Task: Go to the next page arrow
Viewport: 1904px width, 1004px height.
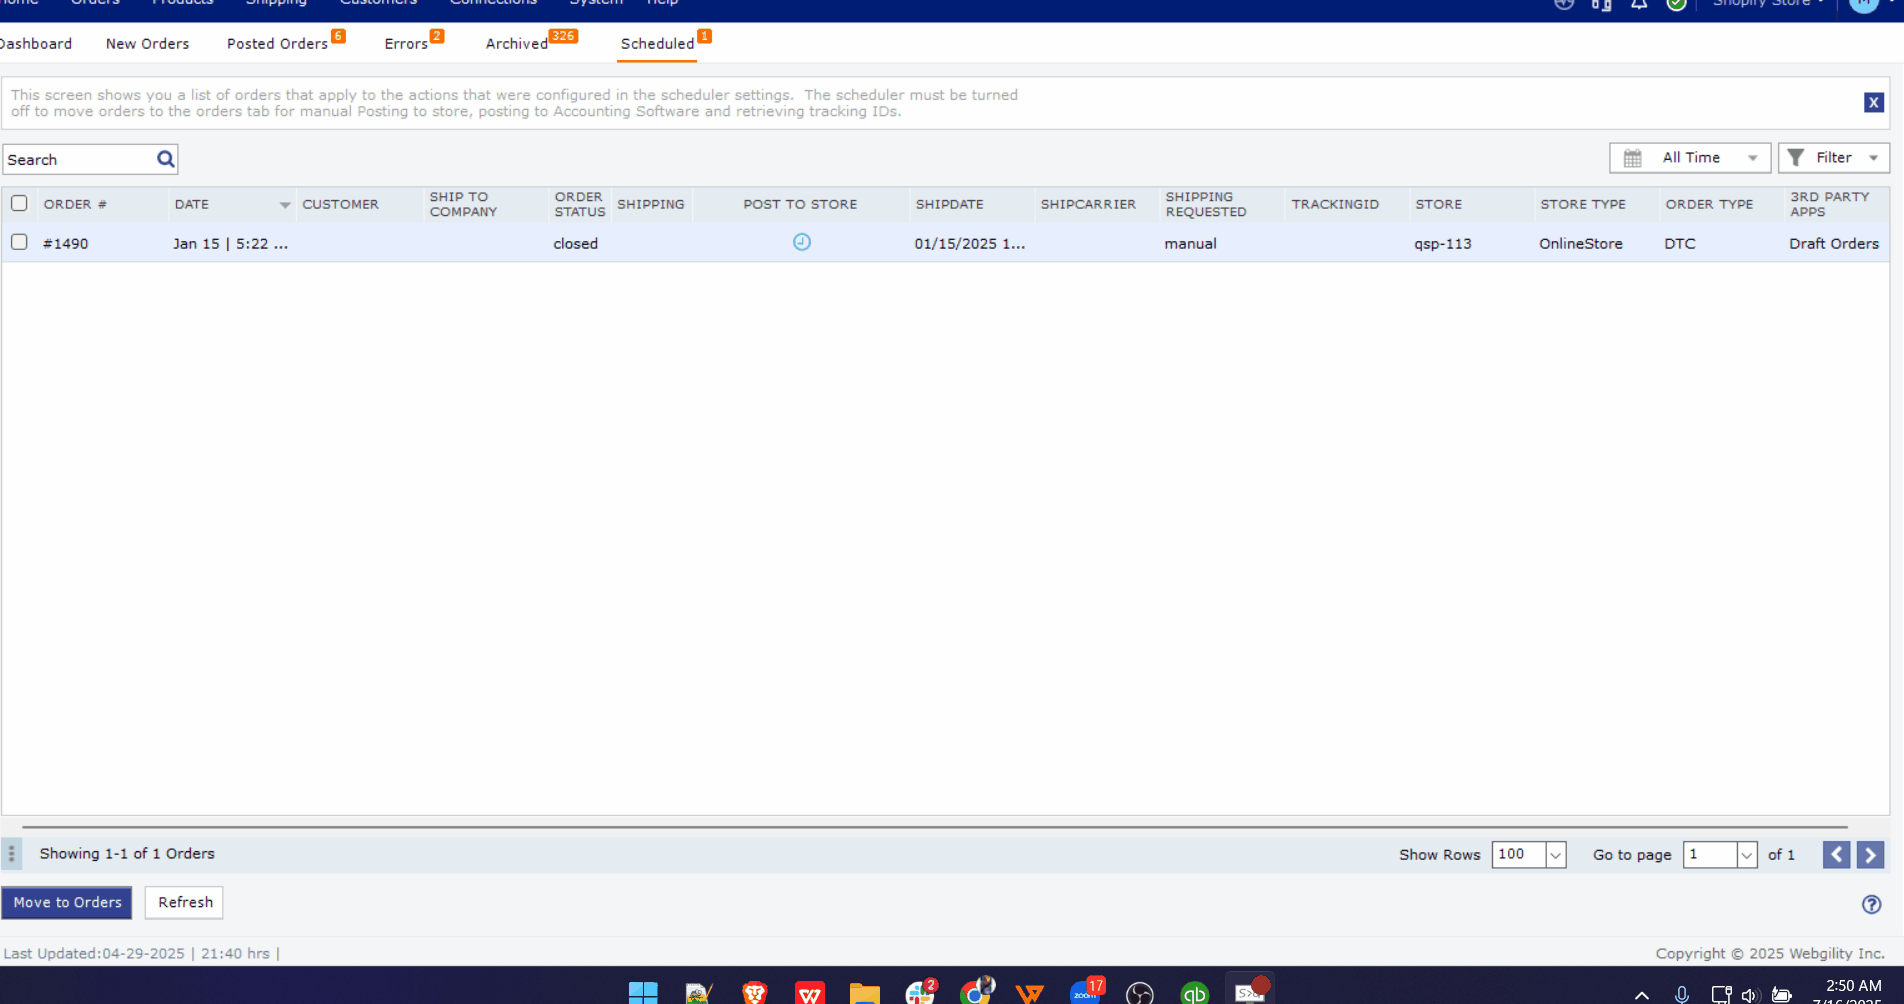Action: coord(1870,854)
